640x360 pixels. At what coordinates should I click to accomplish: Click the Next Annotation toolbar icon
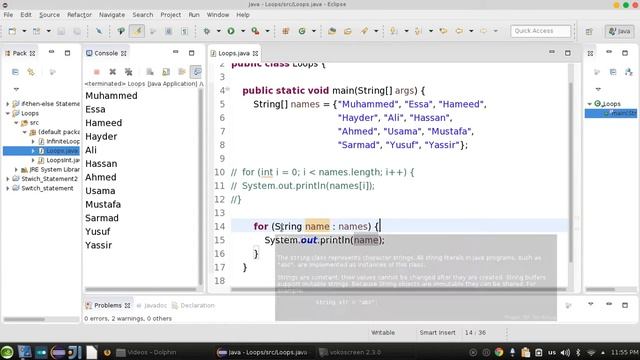394,31
